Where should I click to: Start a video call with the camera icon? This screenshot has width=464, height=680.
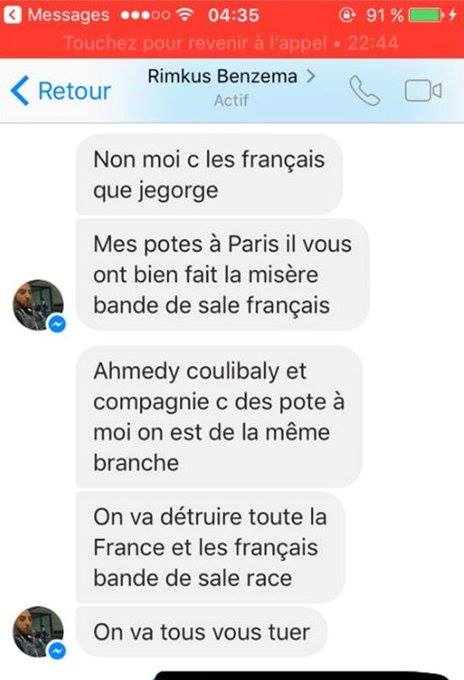tap(423, 91)
